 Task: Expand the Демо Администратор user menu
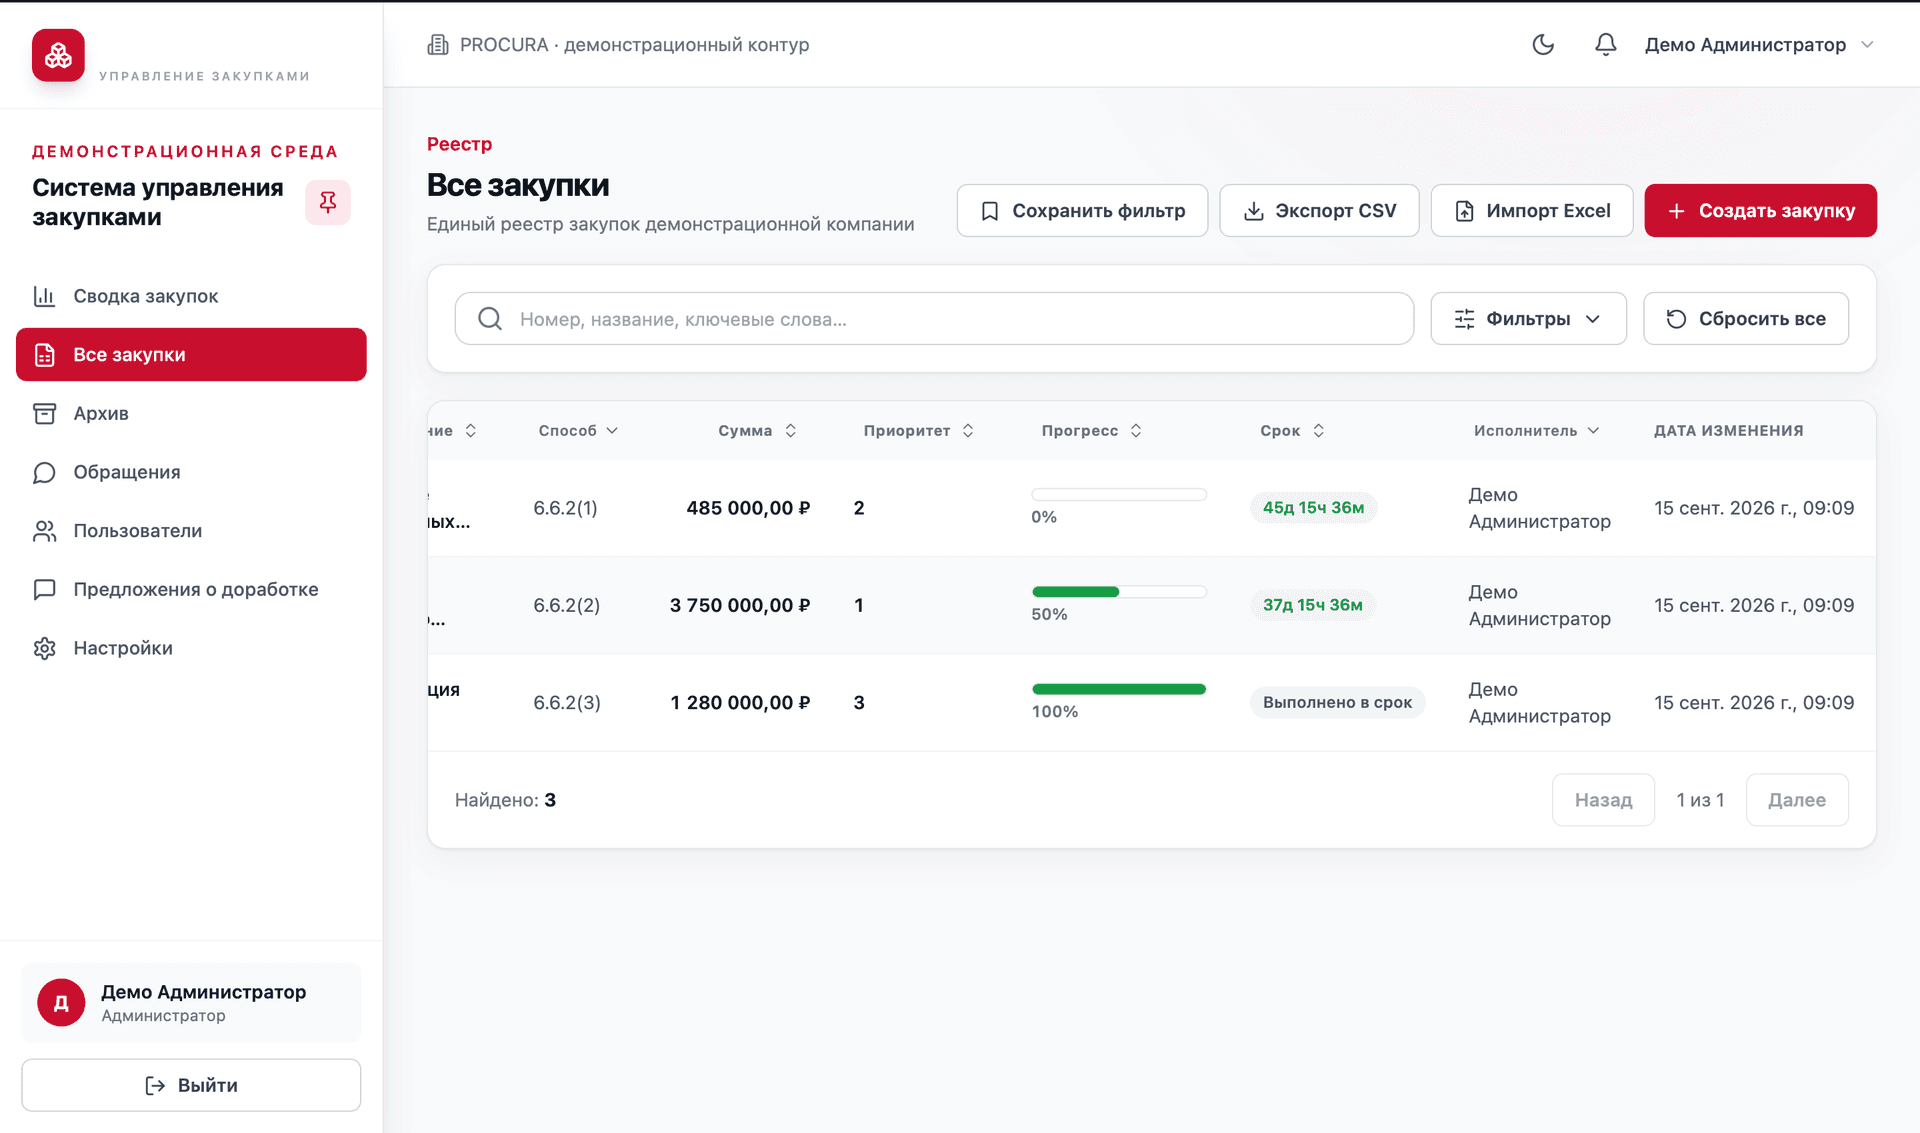1759,44
